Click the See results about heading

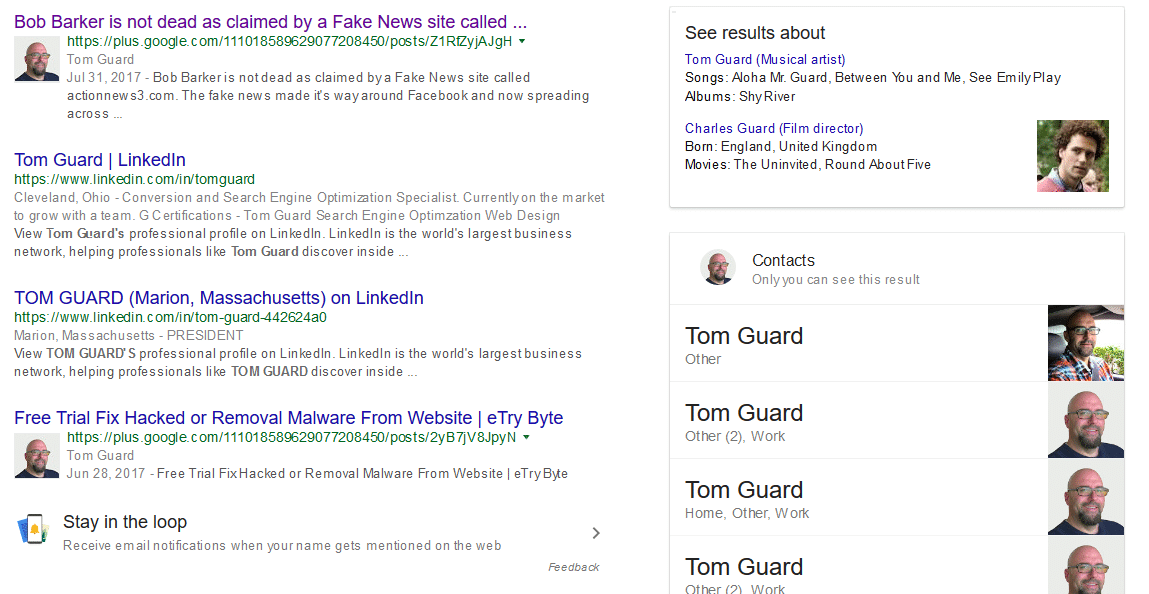(x=755, y=33)
